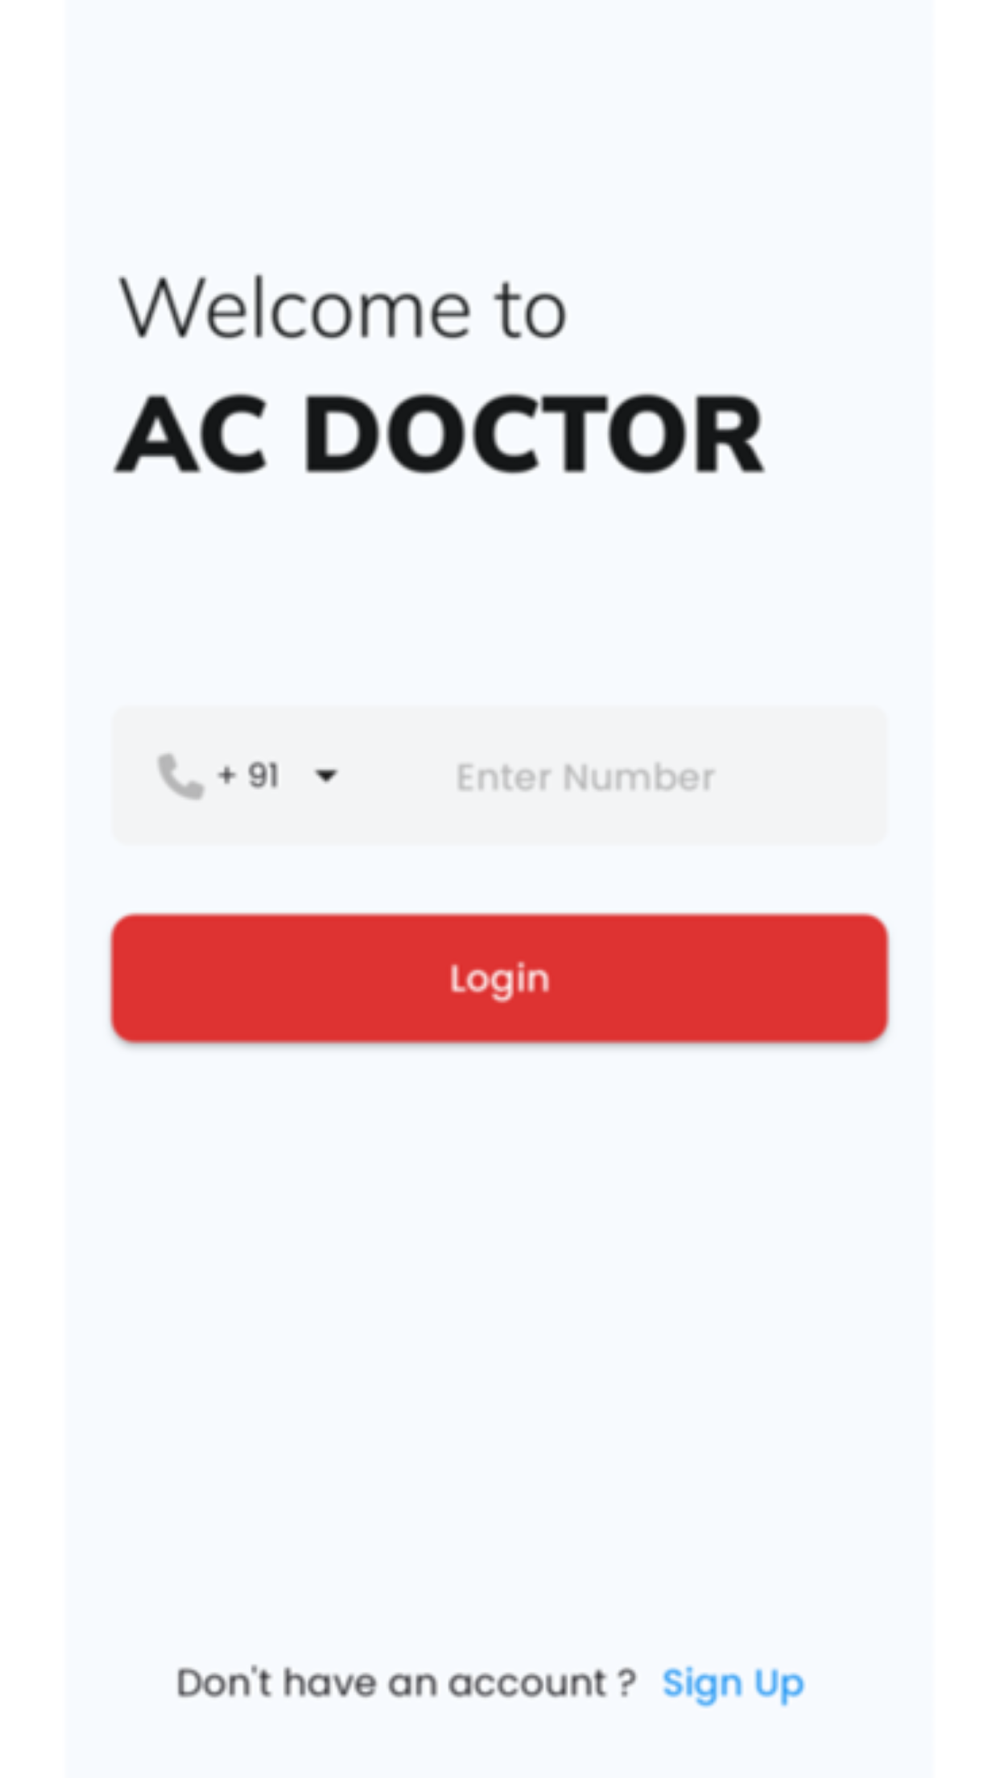The image size is (1000, 1778).
Task: Click the number 91 in the country code
Action: [x=263, y=776]
